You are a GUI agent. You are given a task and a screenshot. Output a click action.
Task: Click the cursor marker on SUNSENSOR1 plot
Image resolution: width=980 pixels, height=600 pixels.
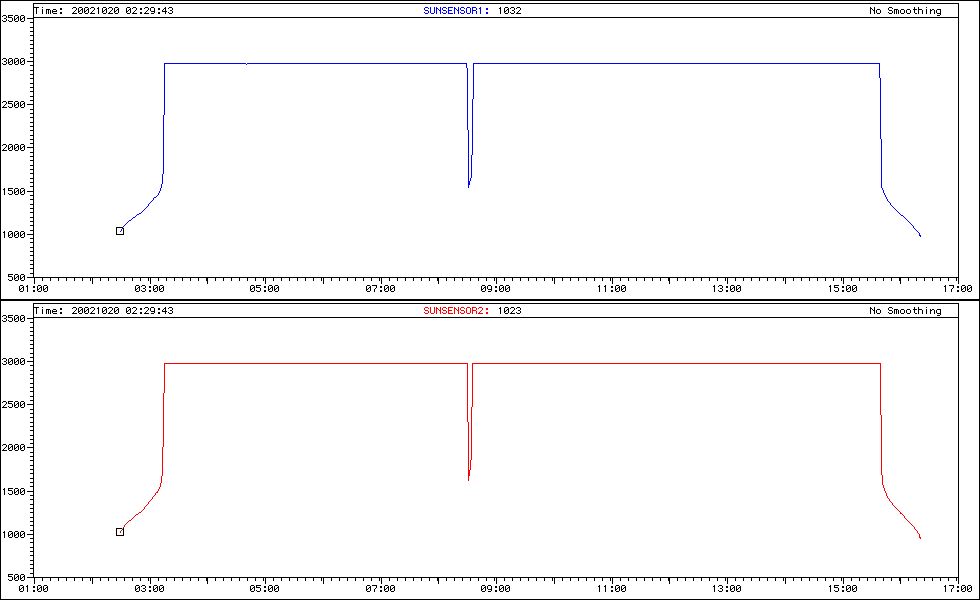tap(120, 231)
